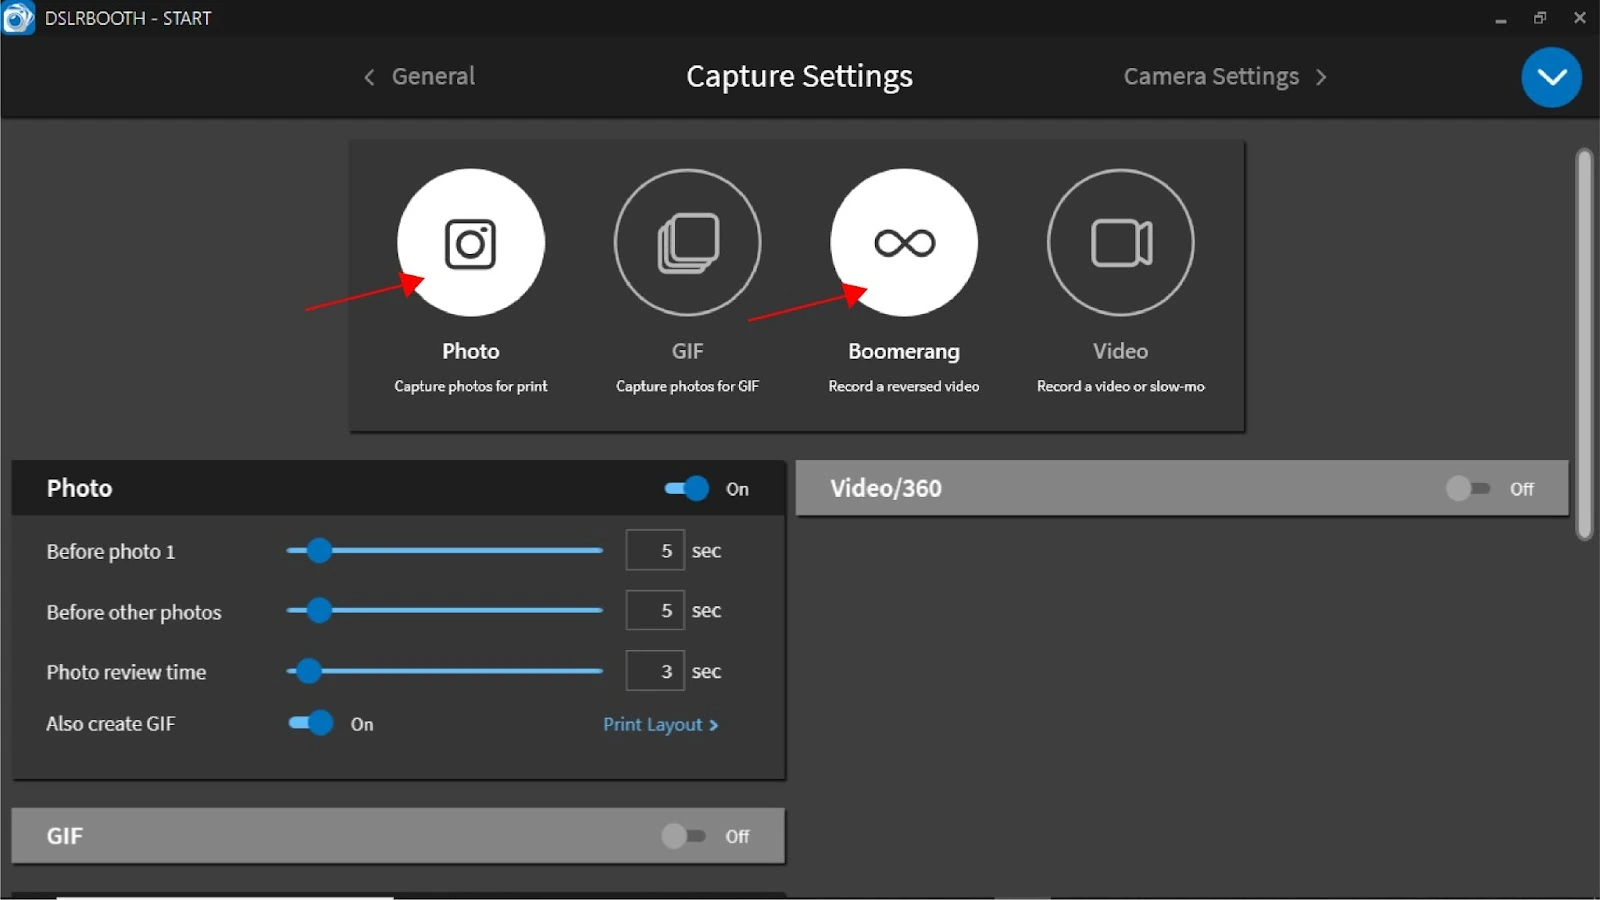Viewport: 1600px width, 900px height.
Task: Open the Print Layout link
Action: click(661, 724)
